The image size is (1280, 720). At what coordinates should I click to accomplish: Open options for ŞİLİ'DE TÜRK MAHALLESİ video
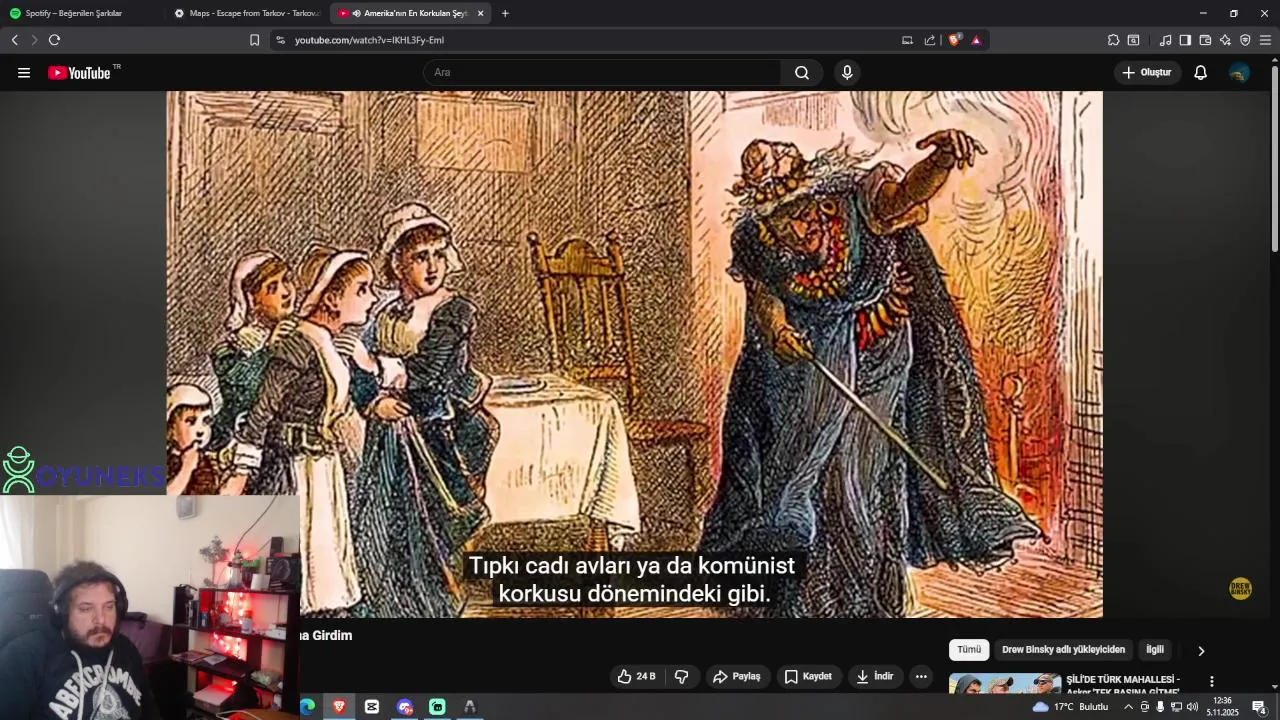point(1212,682)
